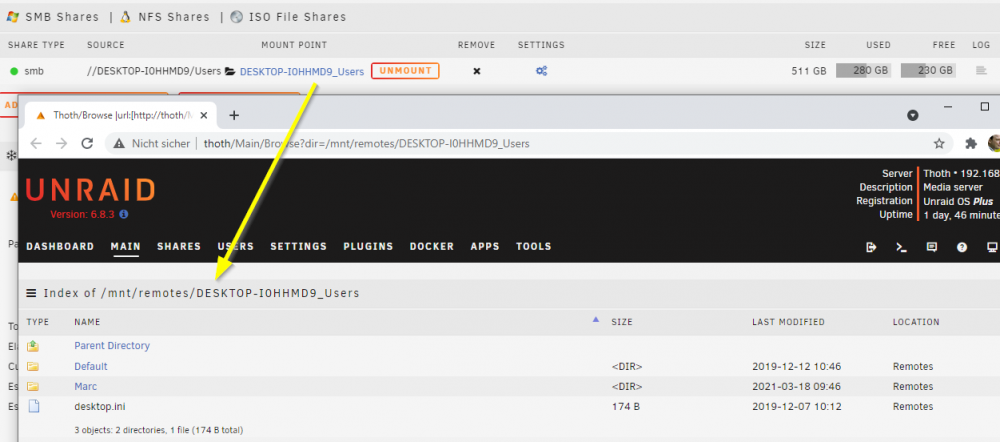Open the USERS menu
Screen dimensions: 1000x442
click(x=235, y=246)
